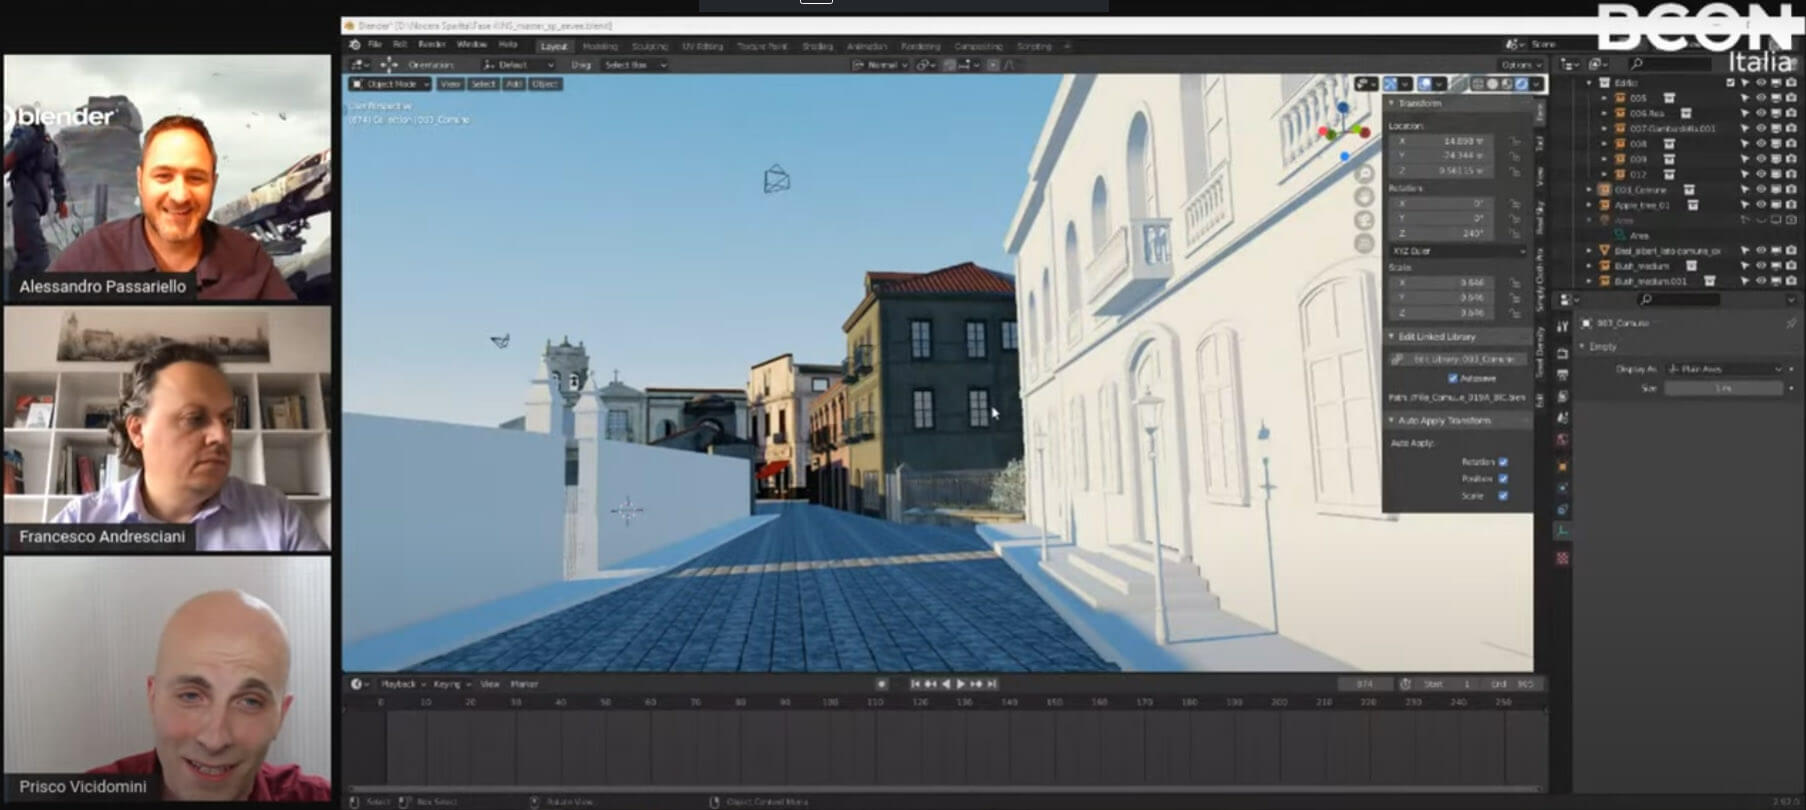This screenshot has height=810, width=1806.
Task: Disable render for Bush_medium camera icon
Action: click(x=1790, y=266)
